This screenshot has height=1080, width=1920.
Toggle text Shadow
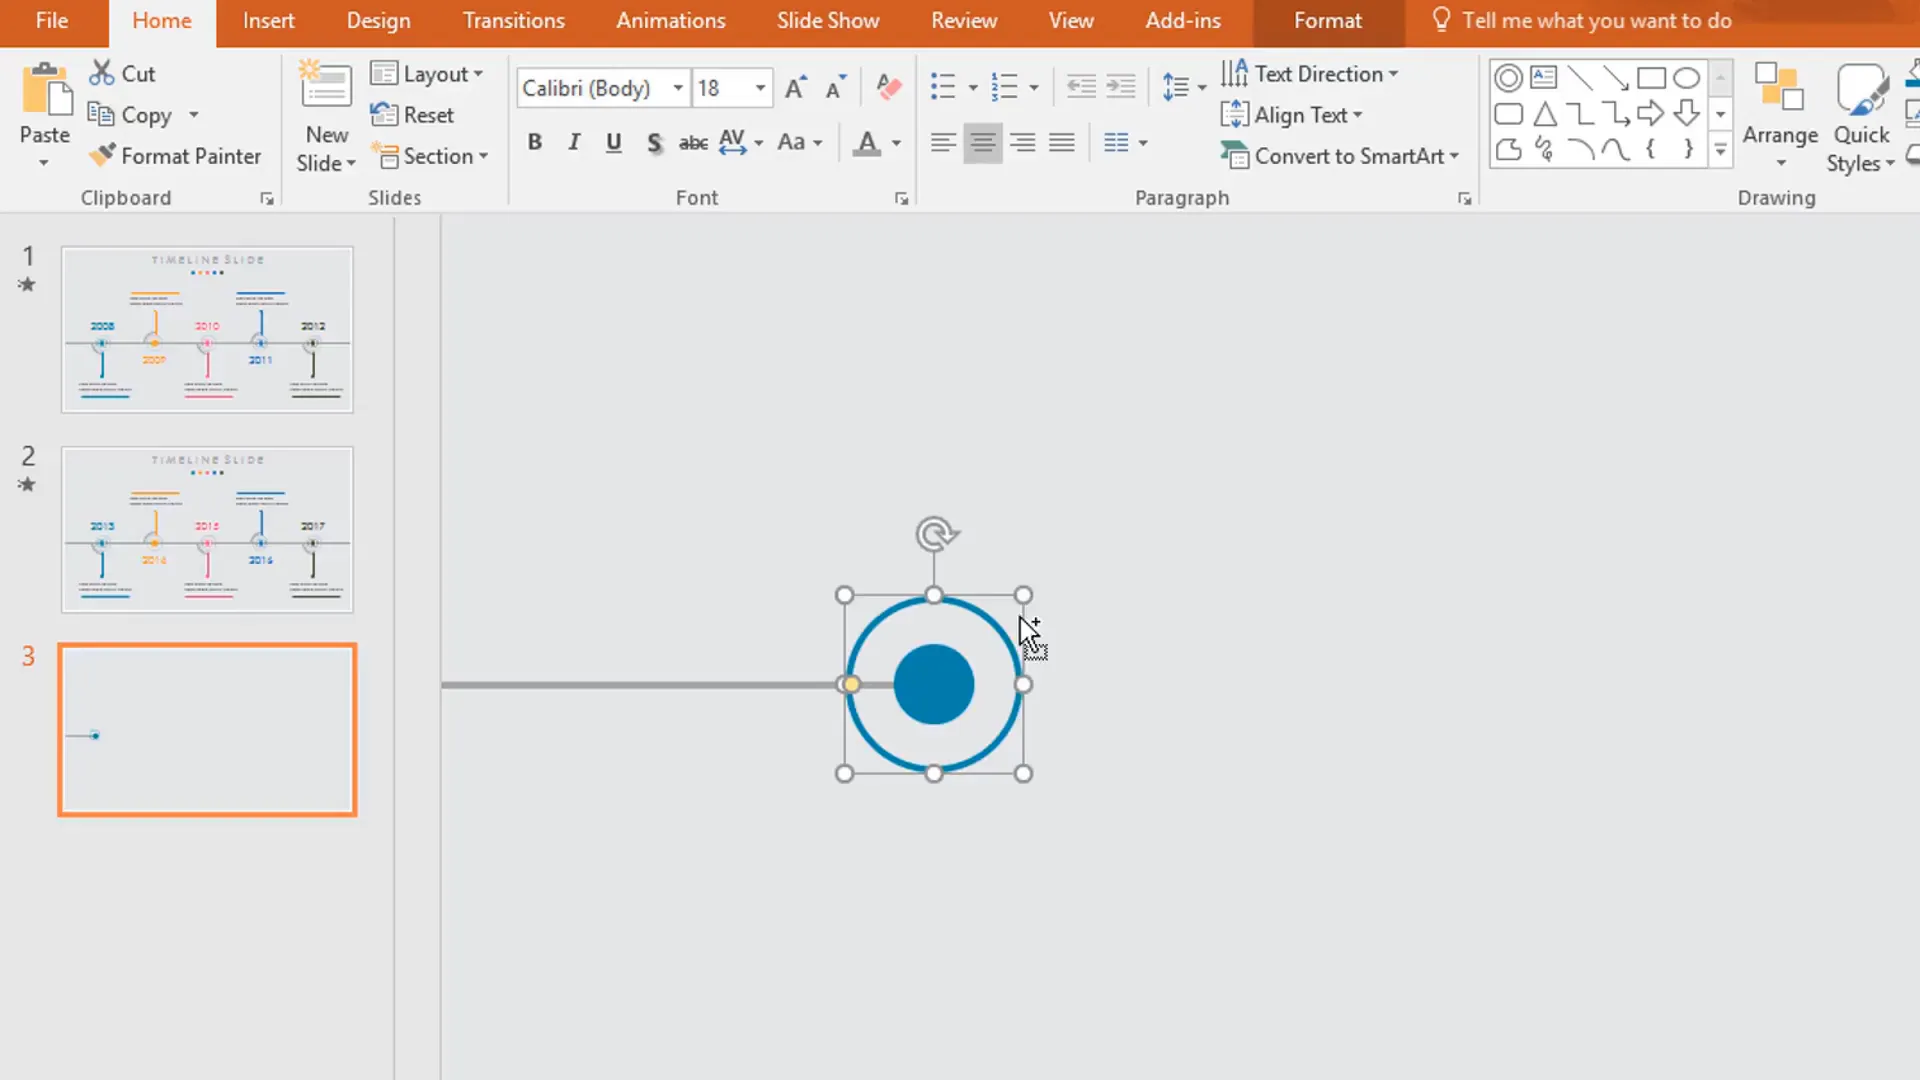pyautogui.click(x=654, y=143)
